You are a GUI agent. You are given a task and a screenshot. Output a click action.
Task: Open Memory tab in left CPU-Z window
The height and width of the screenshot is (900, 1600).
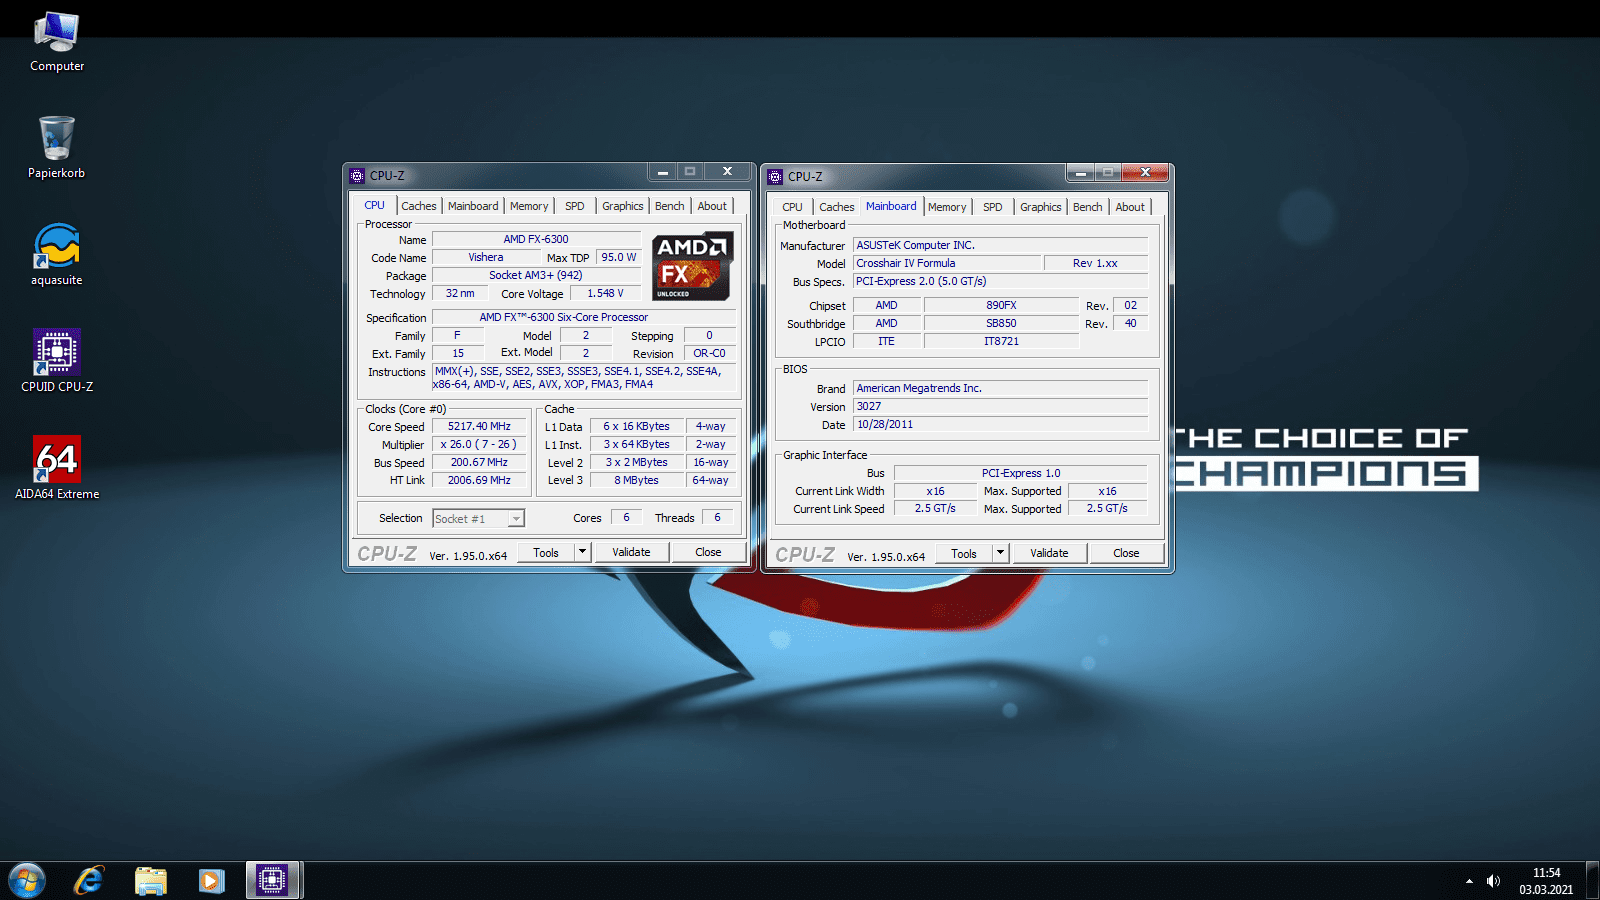coord(529,206)
